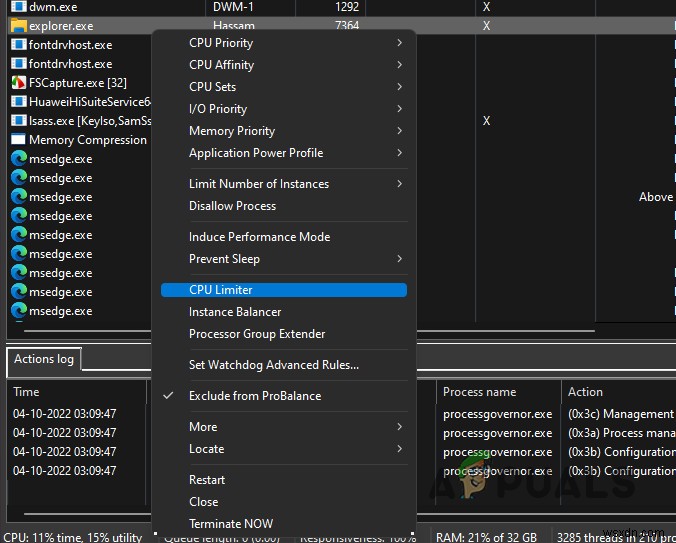This screenshot has width=676, height=543.
Task: Select Terminate NOW menu entry
Action: pyautogui.click(x=284, y=524)
